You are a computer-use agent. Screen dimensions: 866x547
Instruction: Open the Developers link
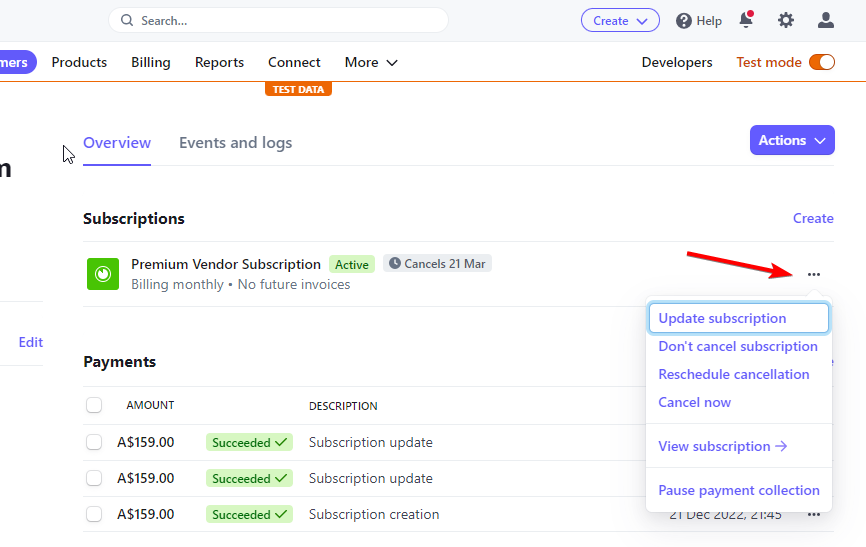(677, 62)
